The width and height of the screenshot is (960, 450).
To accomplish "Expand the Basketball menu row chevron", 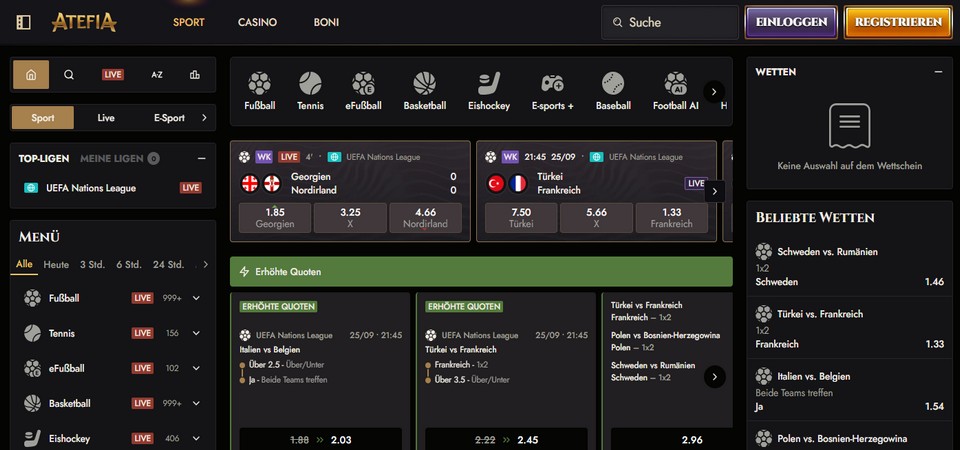I will click(x=196, y=403).
